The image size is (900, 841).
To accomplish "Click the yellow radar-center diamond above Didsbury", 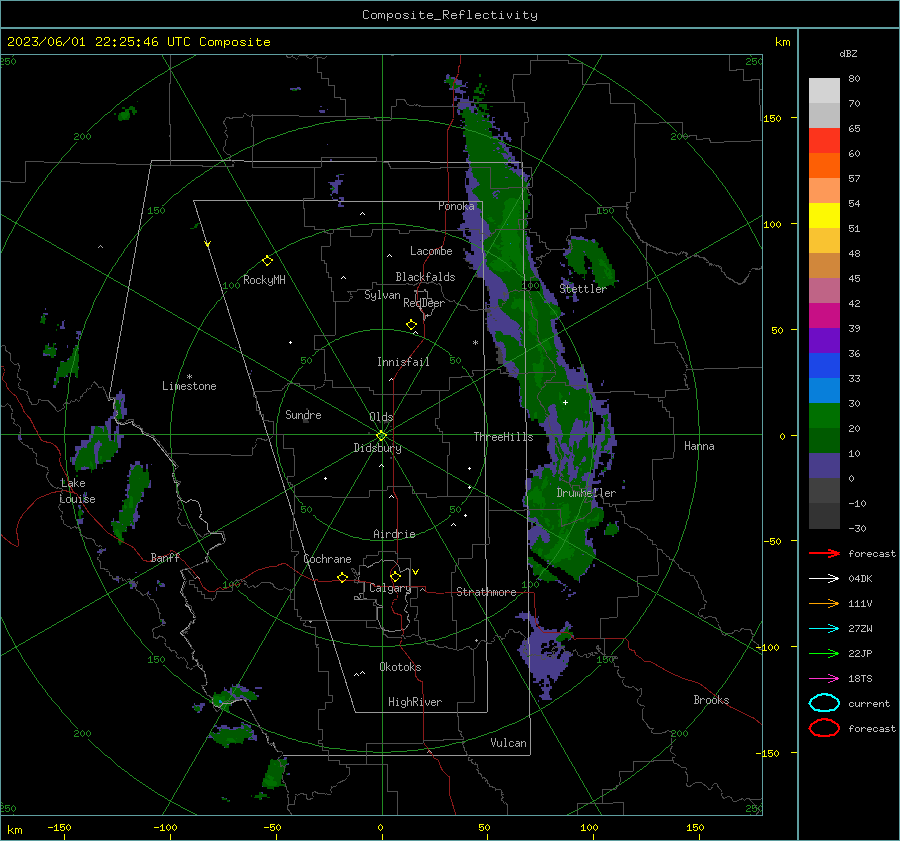I will click(381, 436).
